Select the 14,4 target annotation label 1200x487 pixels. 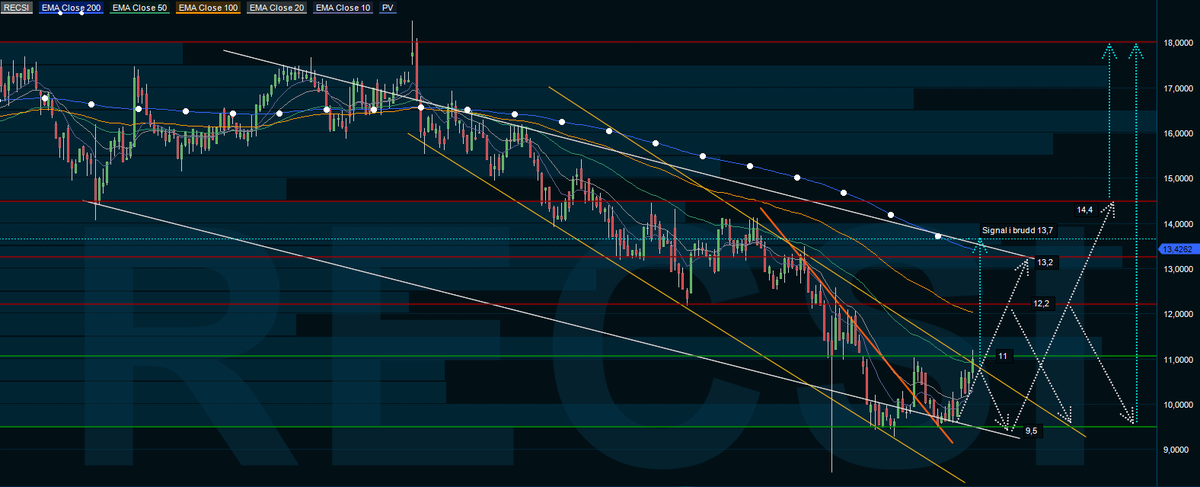pos(1086,210)
